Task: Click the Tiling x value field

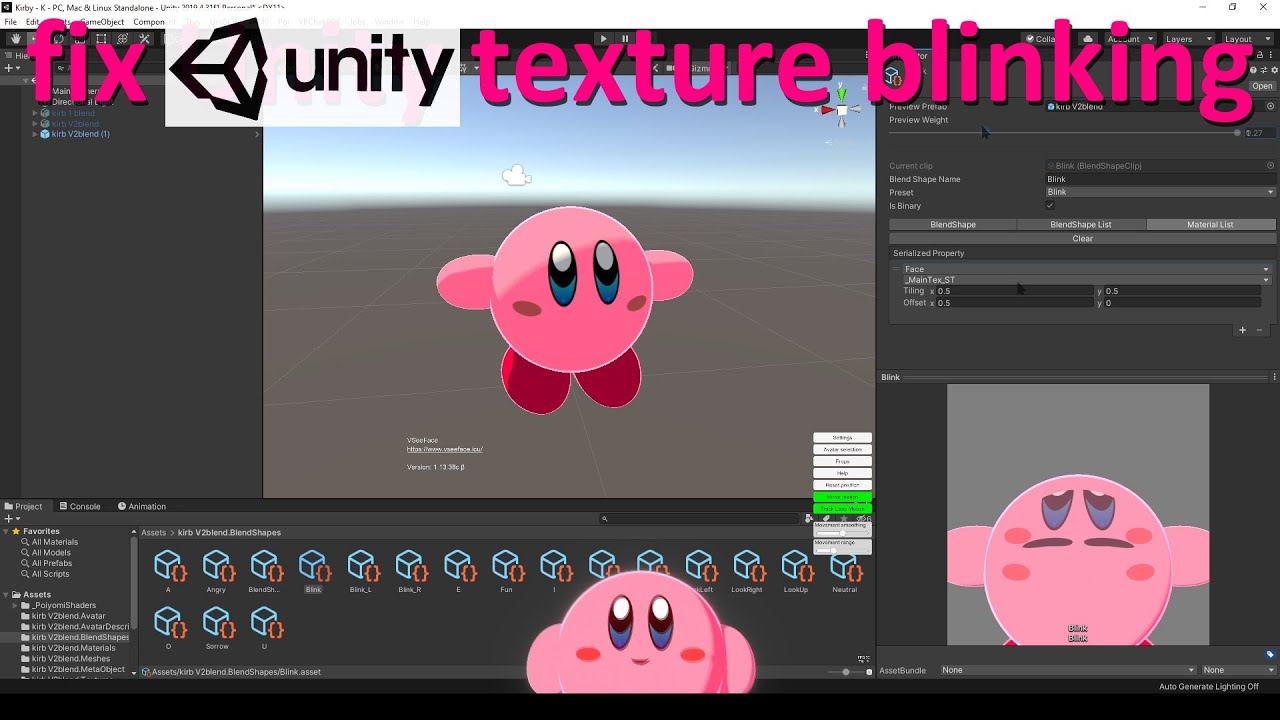Action: pos(1014,291)
